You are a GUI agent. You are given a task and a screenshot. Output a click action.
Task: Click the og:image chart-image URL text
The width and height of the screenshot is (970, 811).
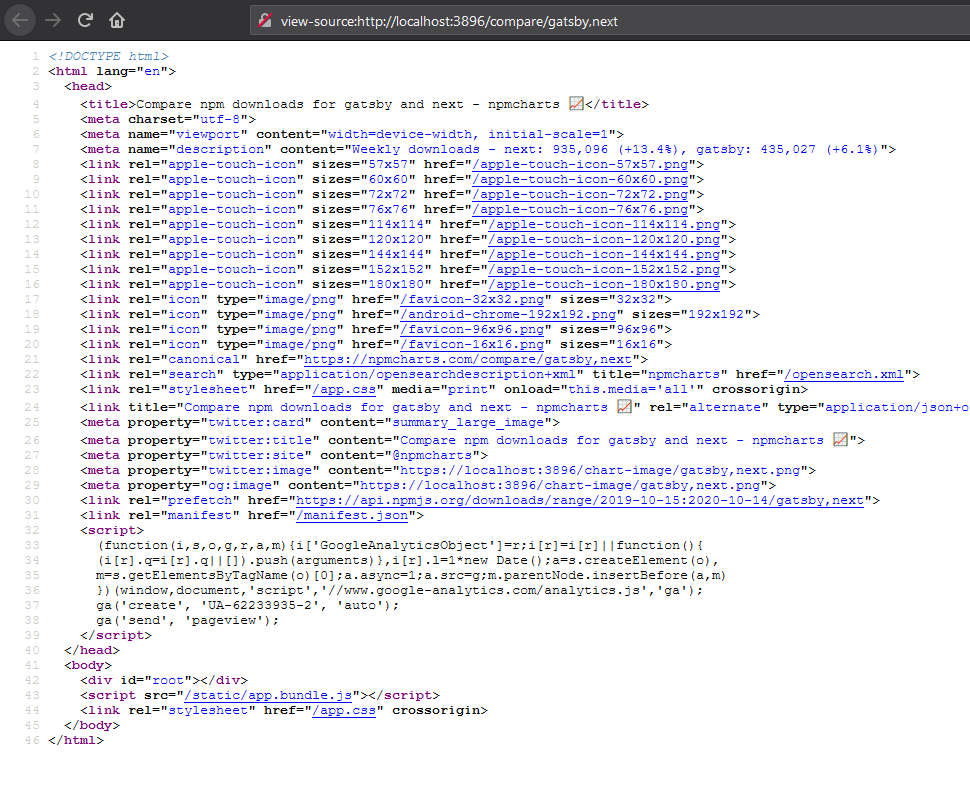tap(560, 486)
